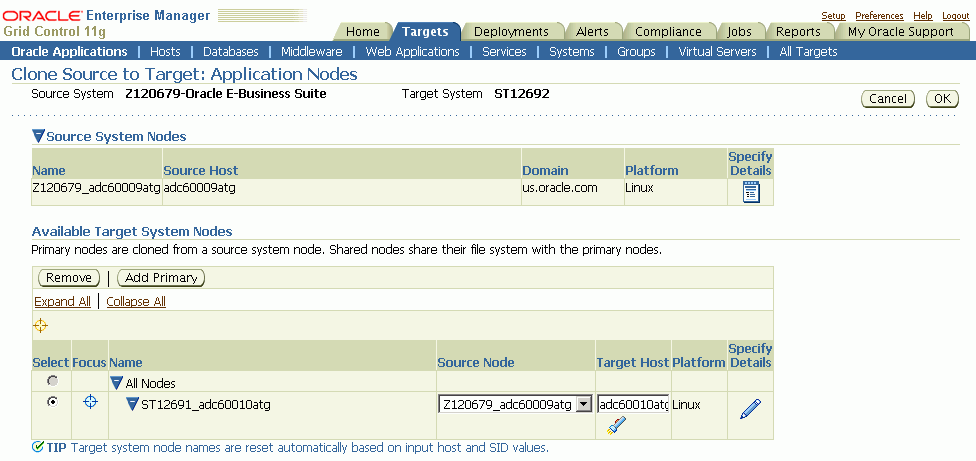The height and width of the screenshot is (461, 976).
Task: Select the Oracle Applications subtab
Action: click(69, 52)
